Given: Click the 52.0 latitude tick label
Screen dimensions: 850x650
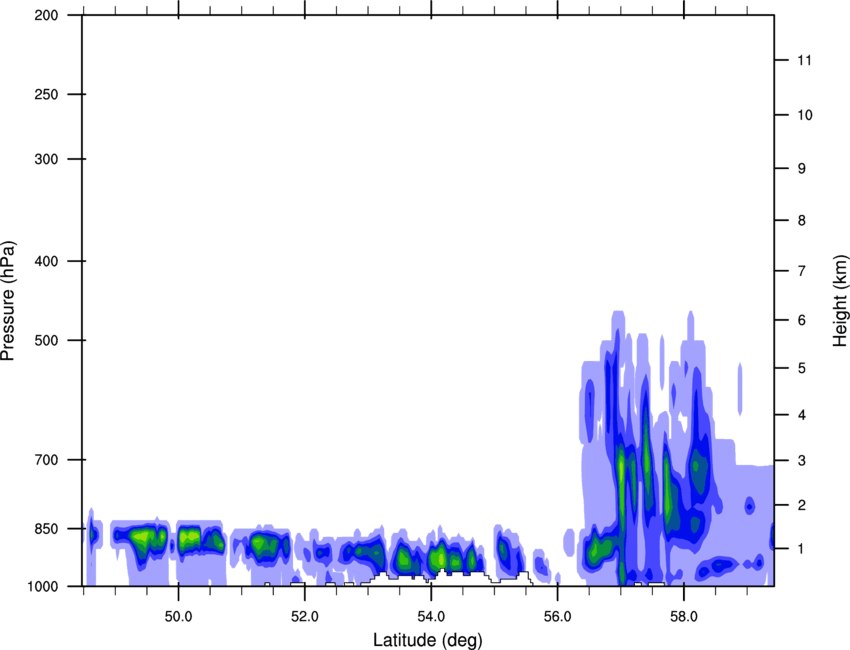Looking at the screenshot, I should 305,617.
